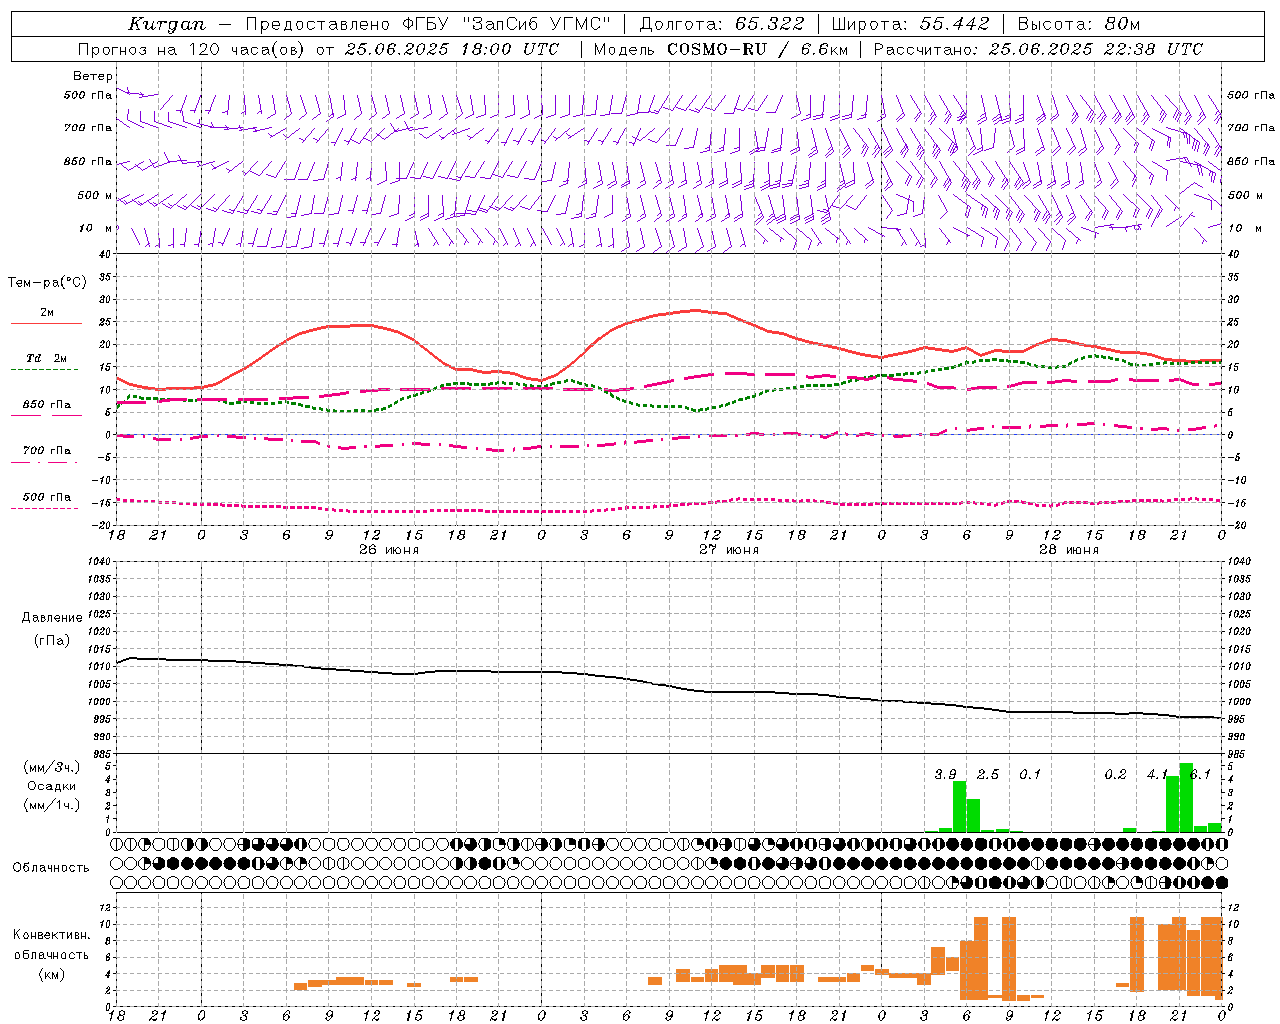Viewport: 1280px width, 1024px height.
Task: Click the Долгота: 65.322 value
Action: point(721,24)
